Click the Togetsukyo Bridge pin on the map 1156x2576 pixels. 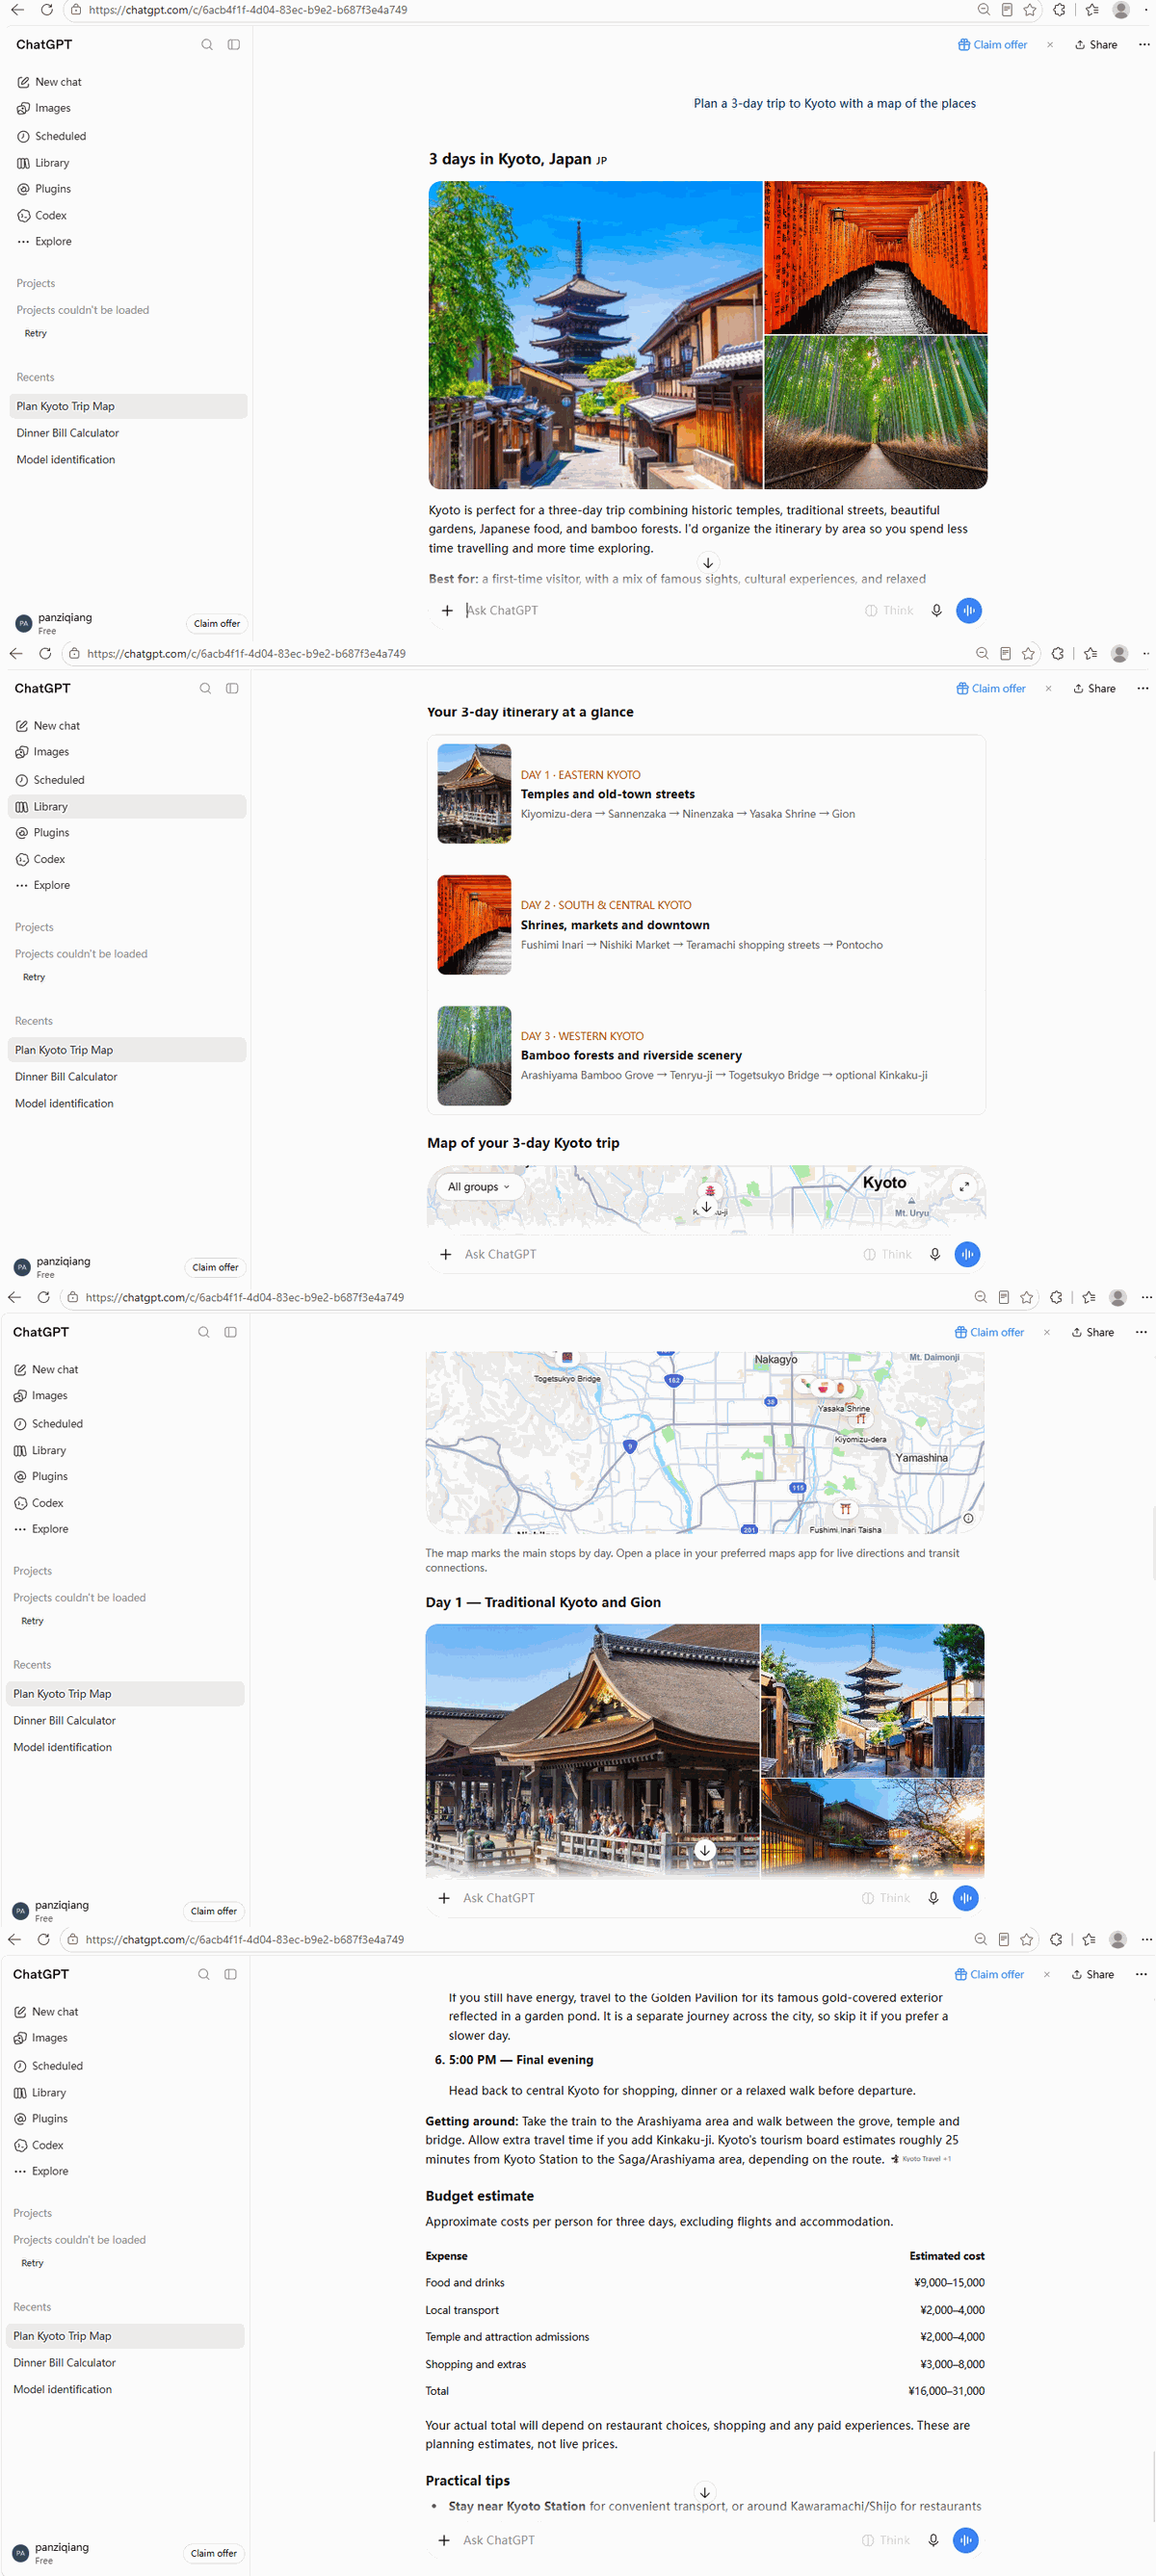567,1358
